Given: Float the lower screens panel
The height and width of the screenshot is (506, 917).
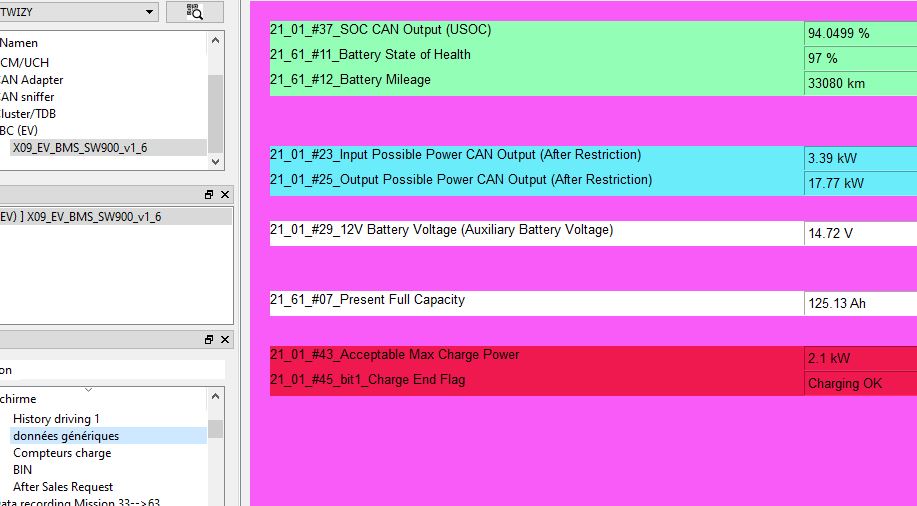Looking at the screenshot, I should point(210,340).
